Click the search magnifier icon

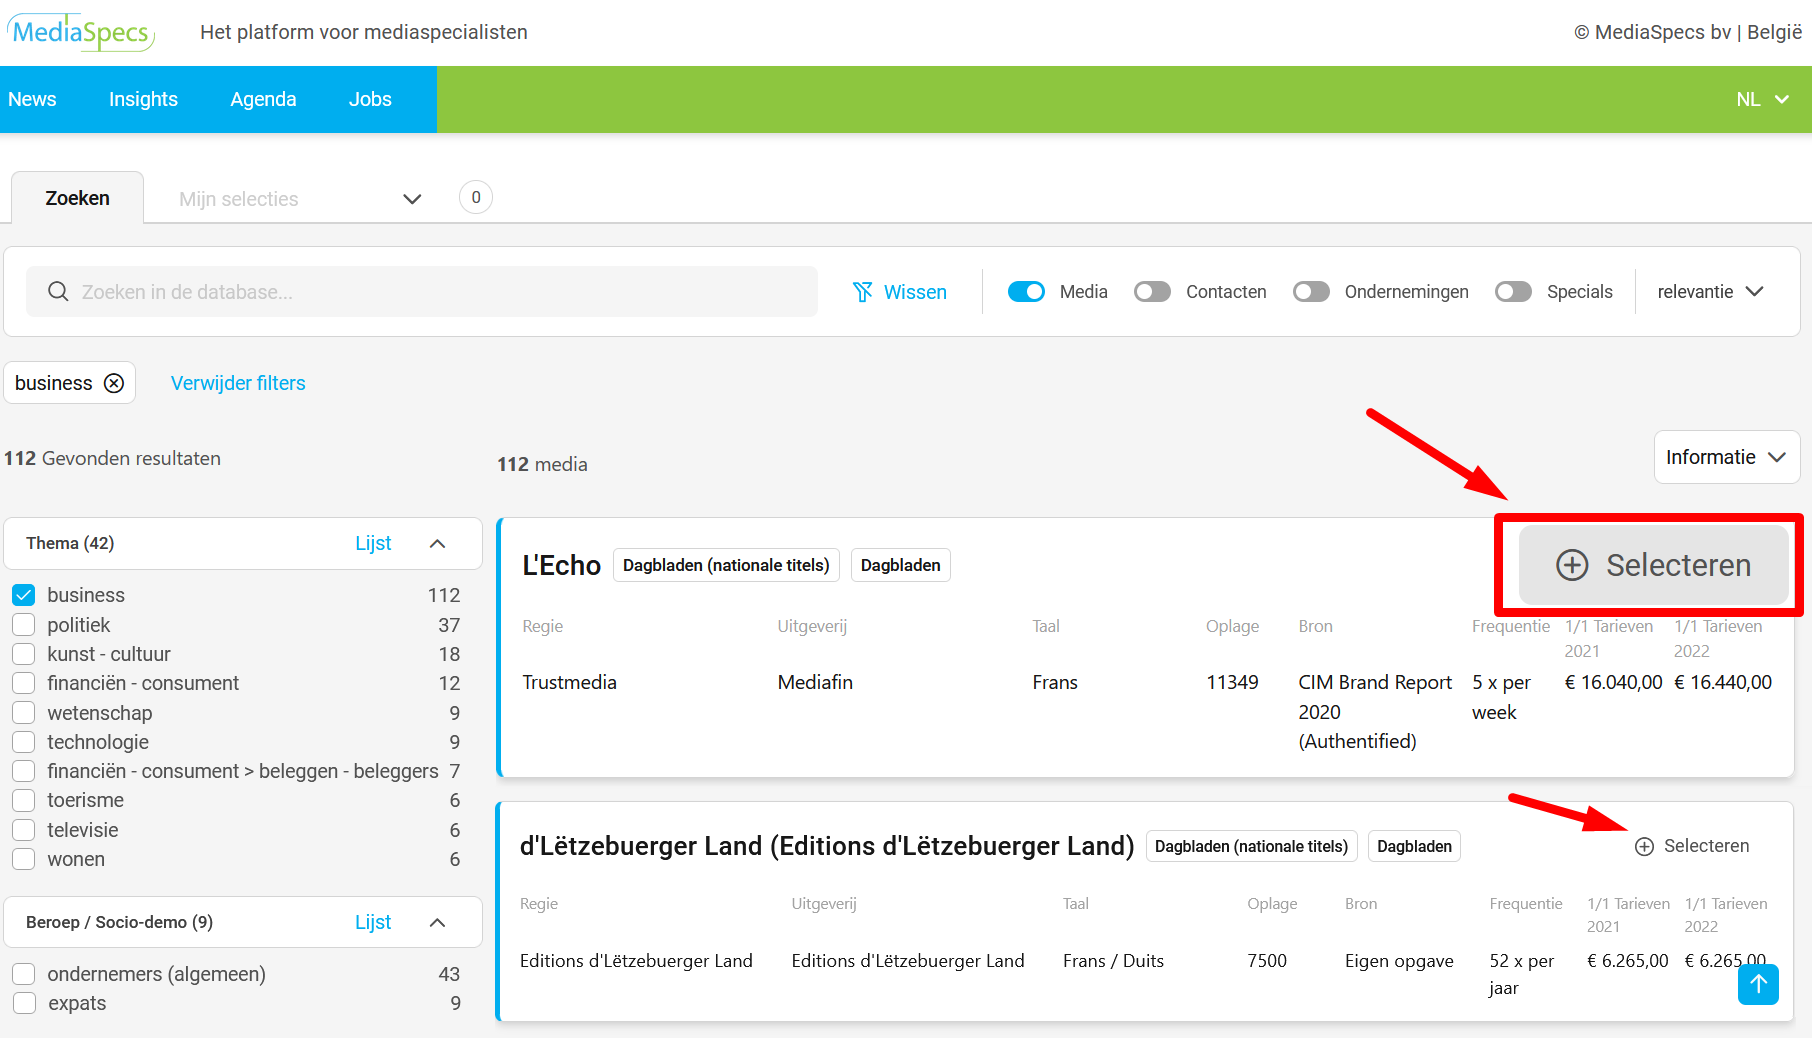pos(58,292)
